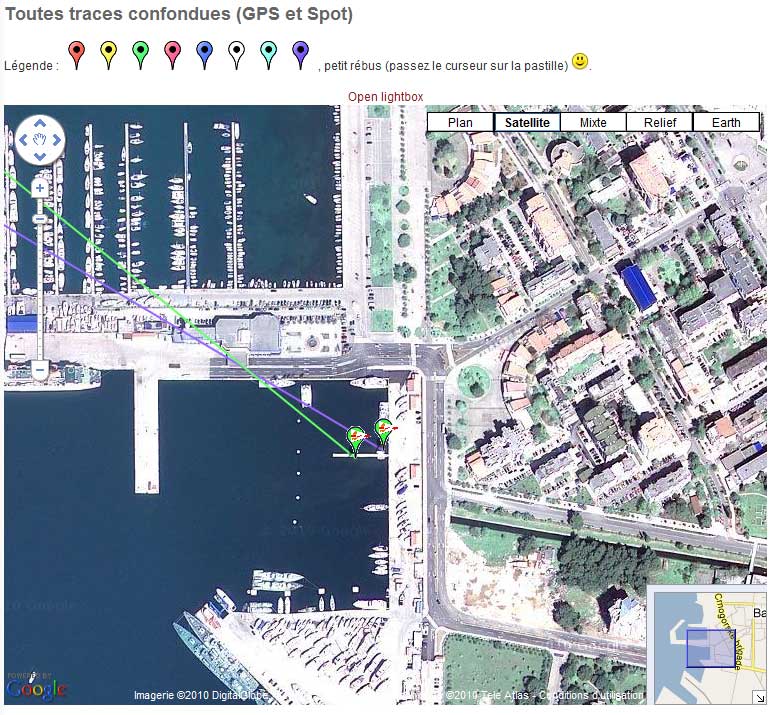The height and width of the screenshot is (715, 776).
Task: Click the red legend pin marker
Action: tap(76, 52)
